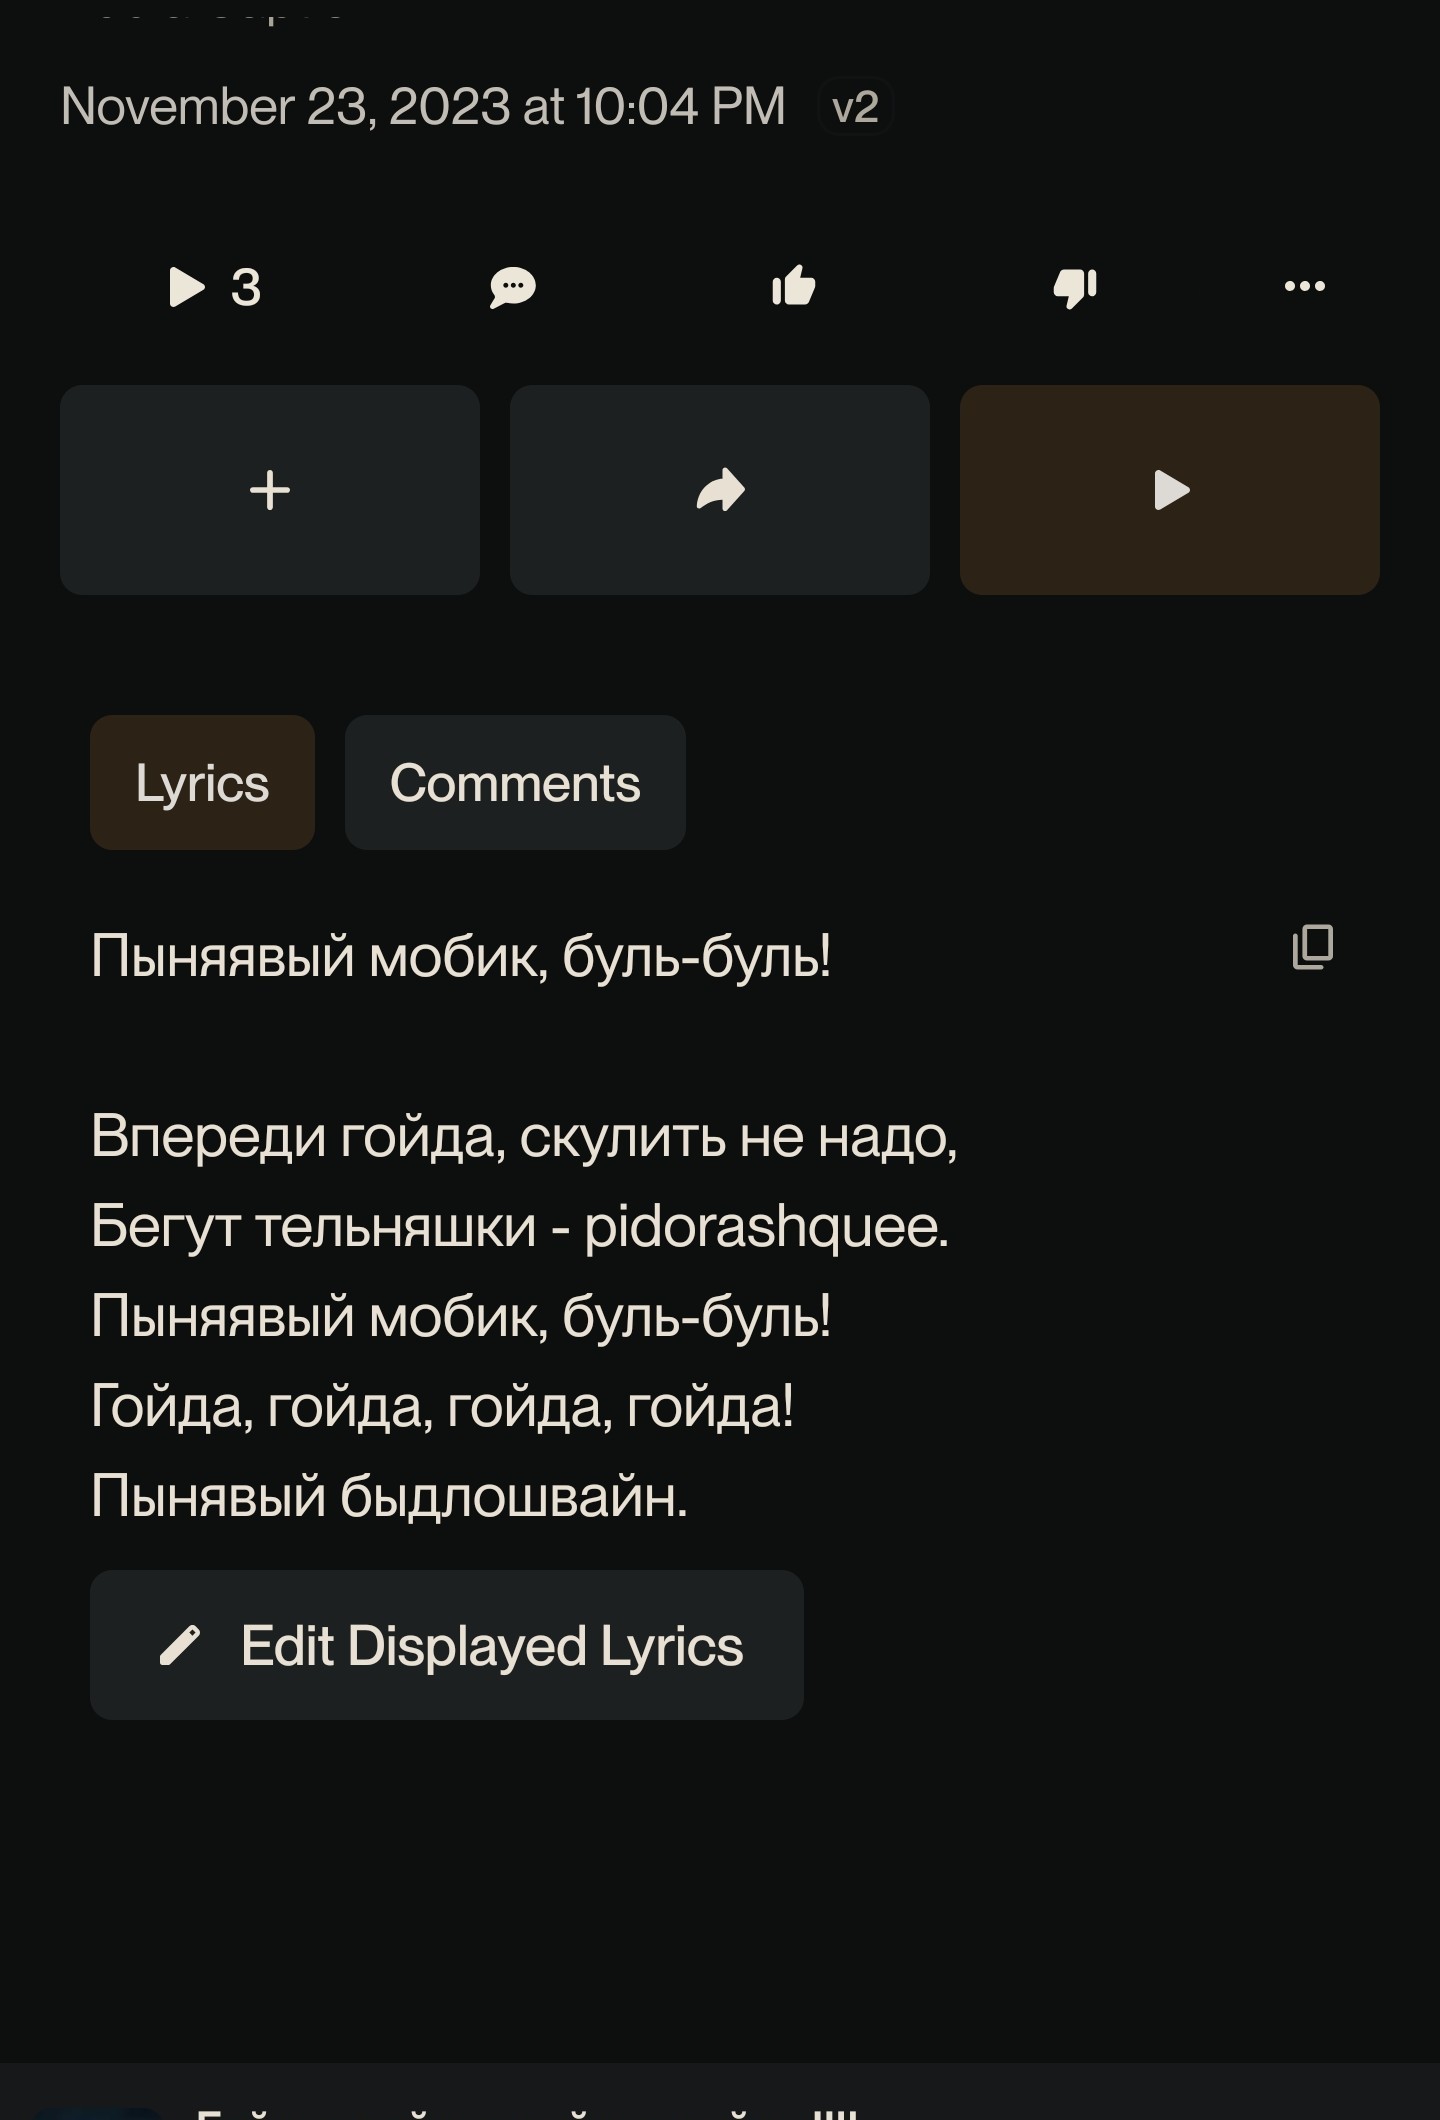Like the song with thumbs up
Viewport: 1440px width, 2120px height.
tap(794, 286)
